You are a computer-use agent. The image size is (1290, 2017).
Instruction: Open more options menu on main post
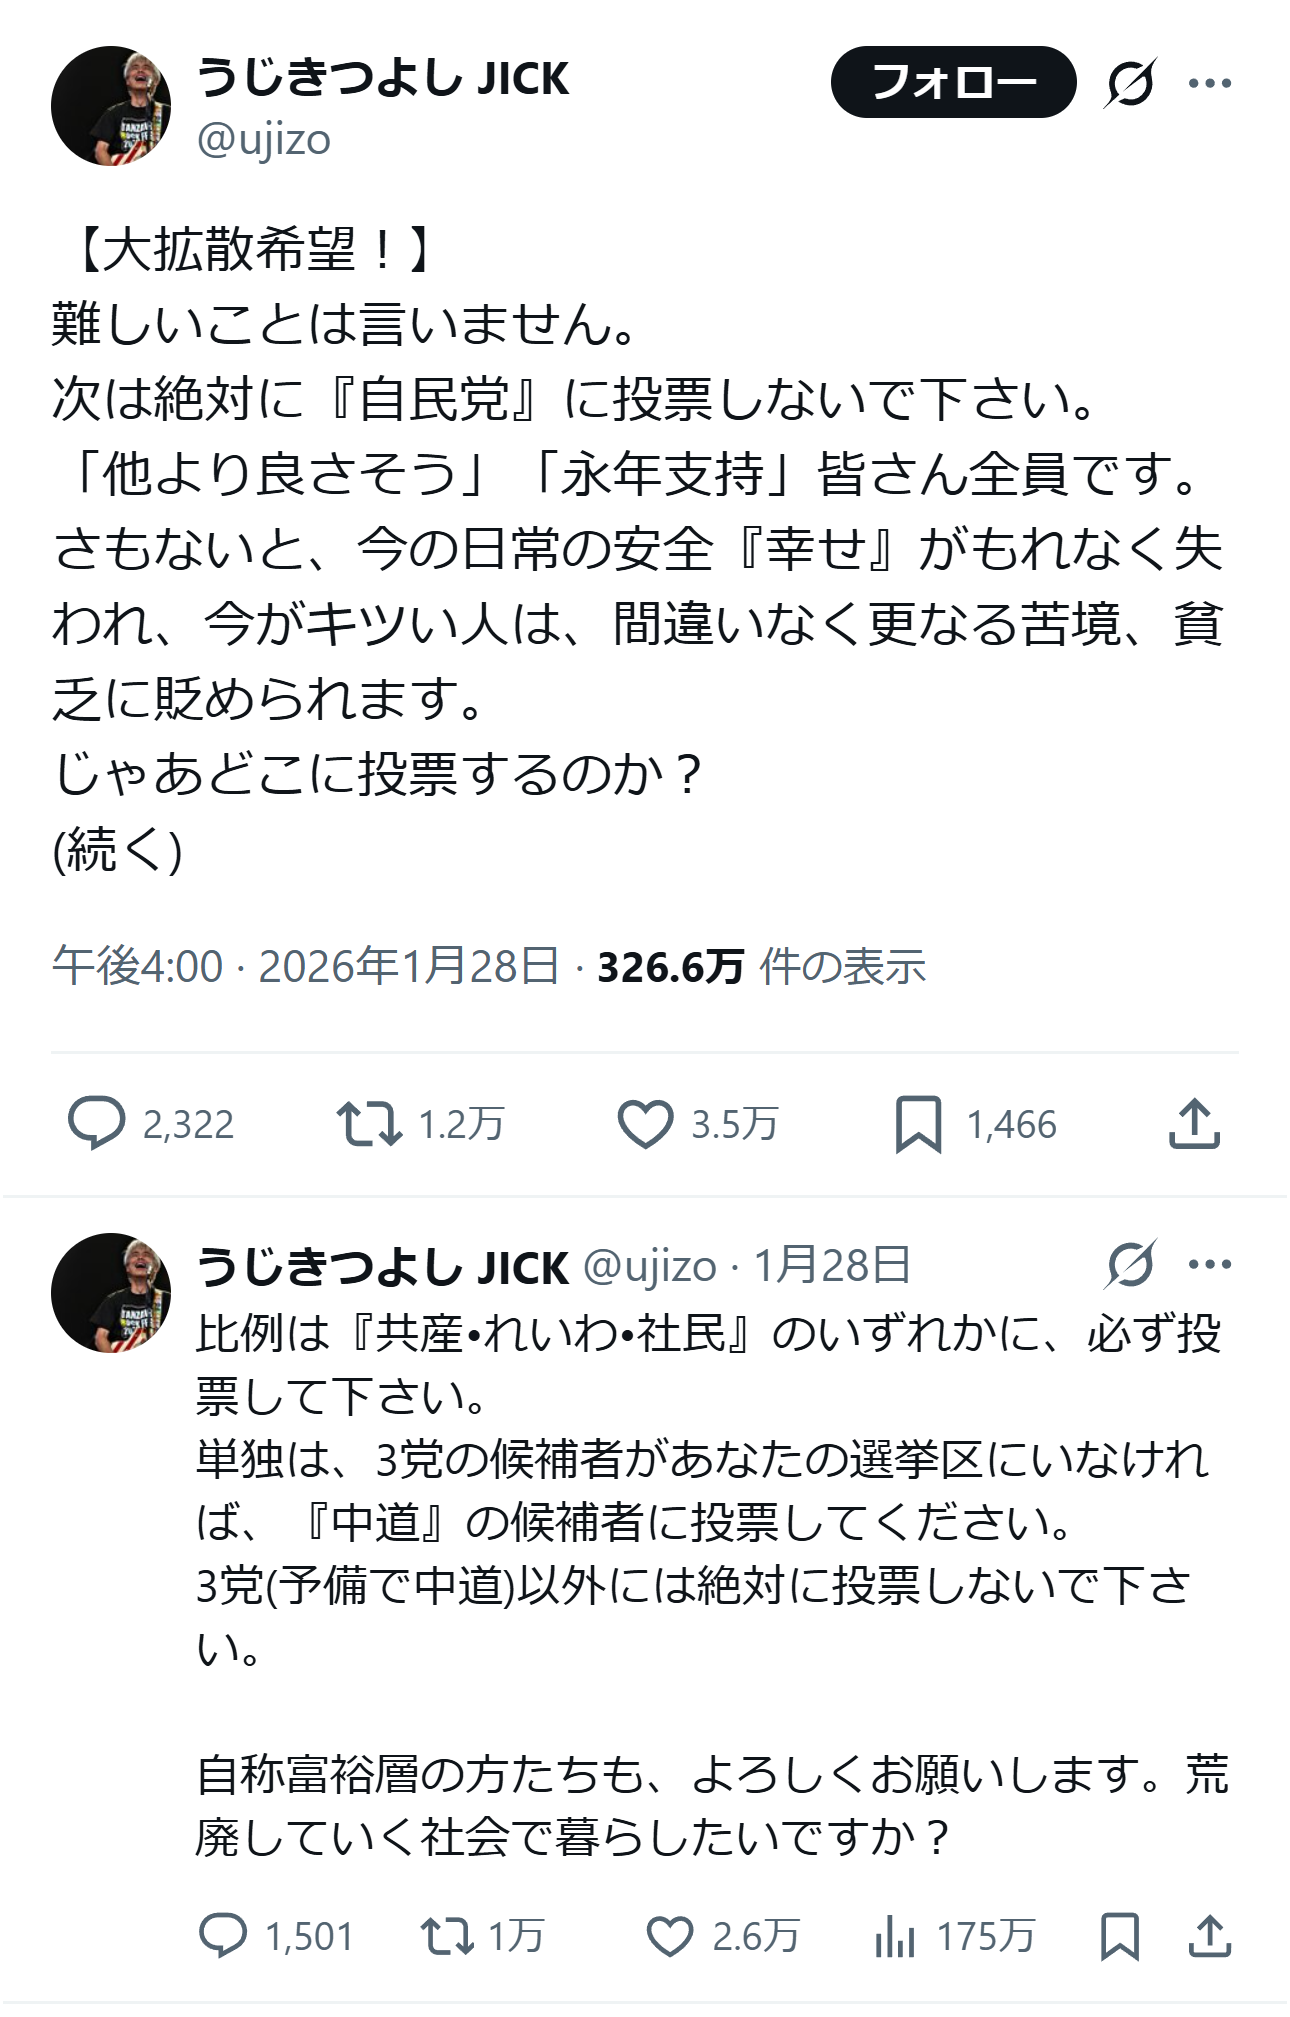click(x=1209, y=83)
